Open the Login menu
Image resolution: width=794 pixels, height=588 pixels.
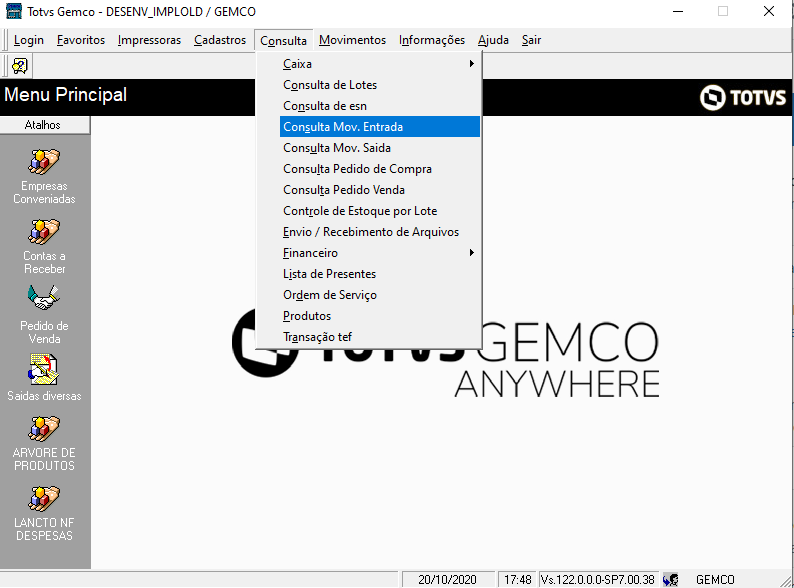(x=29, y=40)
